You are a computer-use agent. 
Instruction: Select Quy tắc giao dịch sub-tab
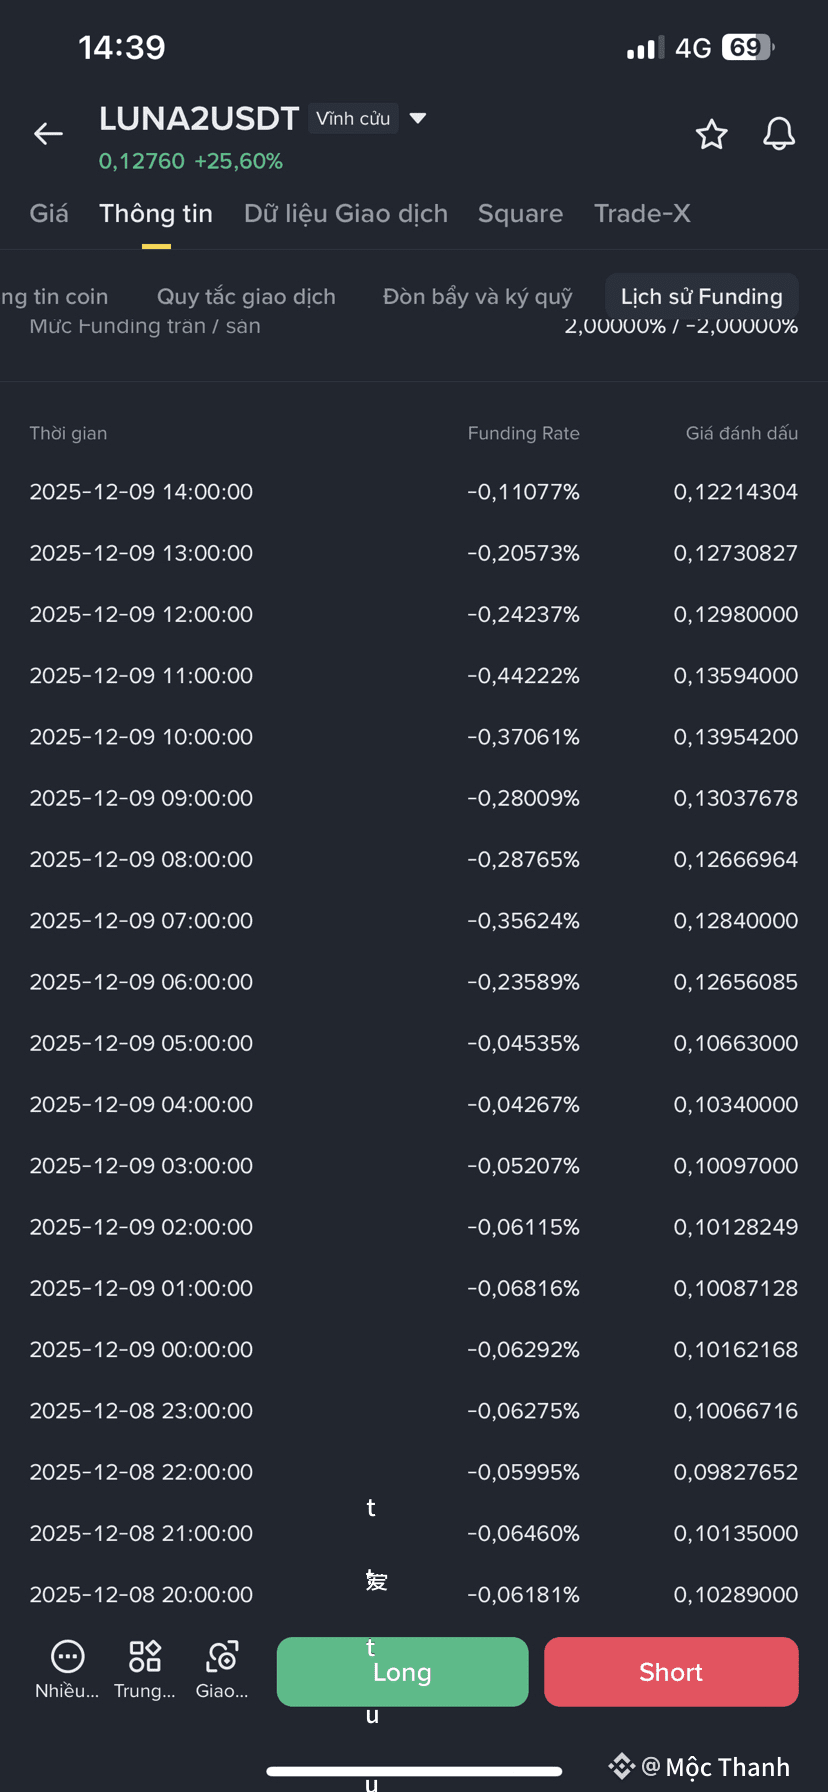(x=246, y=296)
